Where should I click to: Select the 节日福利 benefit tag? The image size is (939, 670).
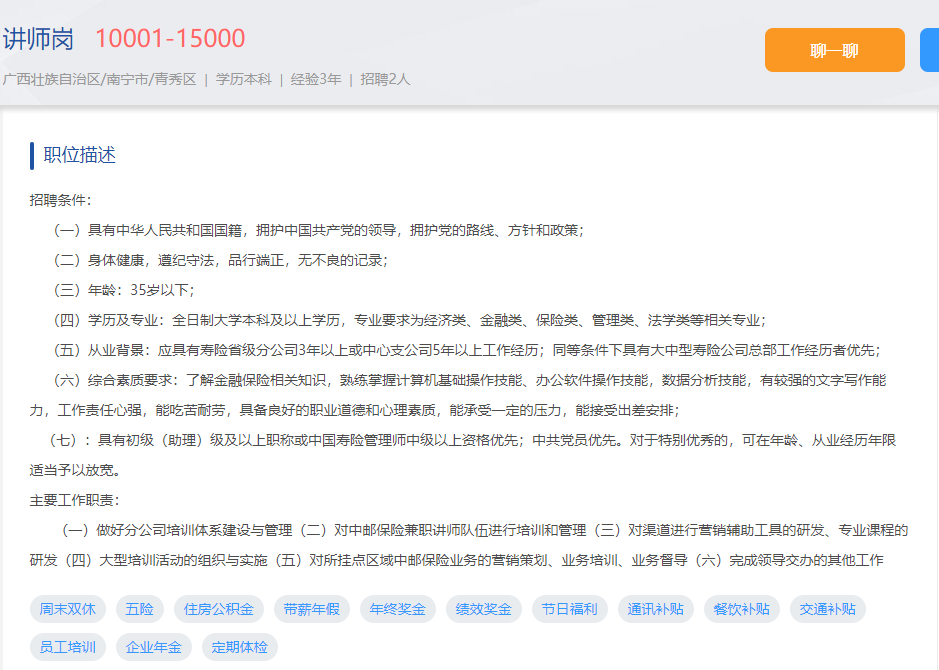(x=570, y=610)
